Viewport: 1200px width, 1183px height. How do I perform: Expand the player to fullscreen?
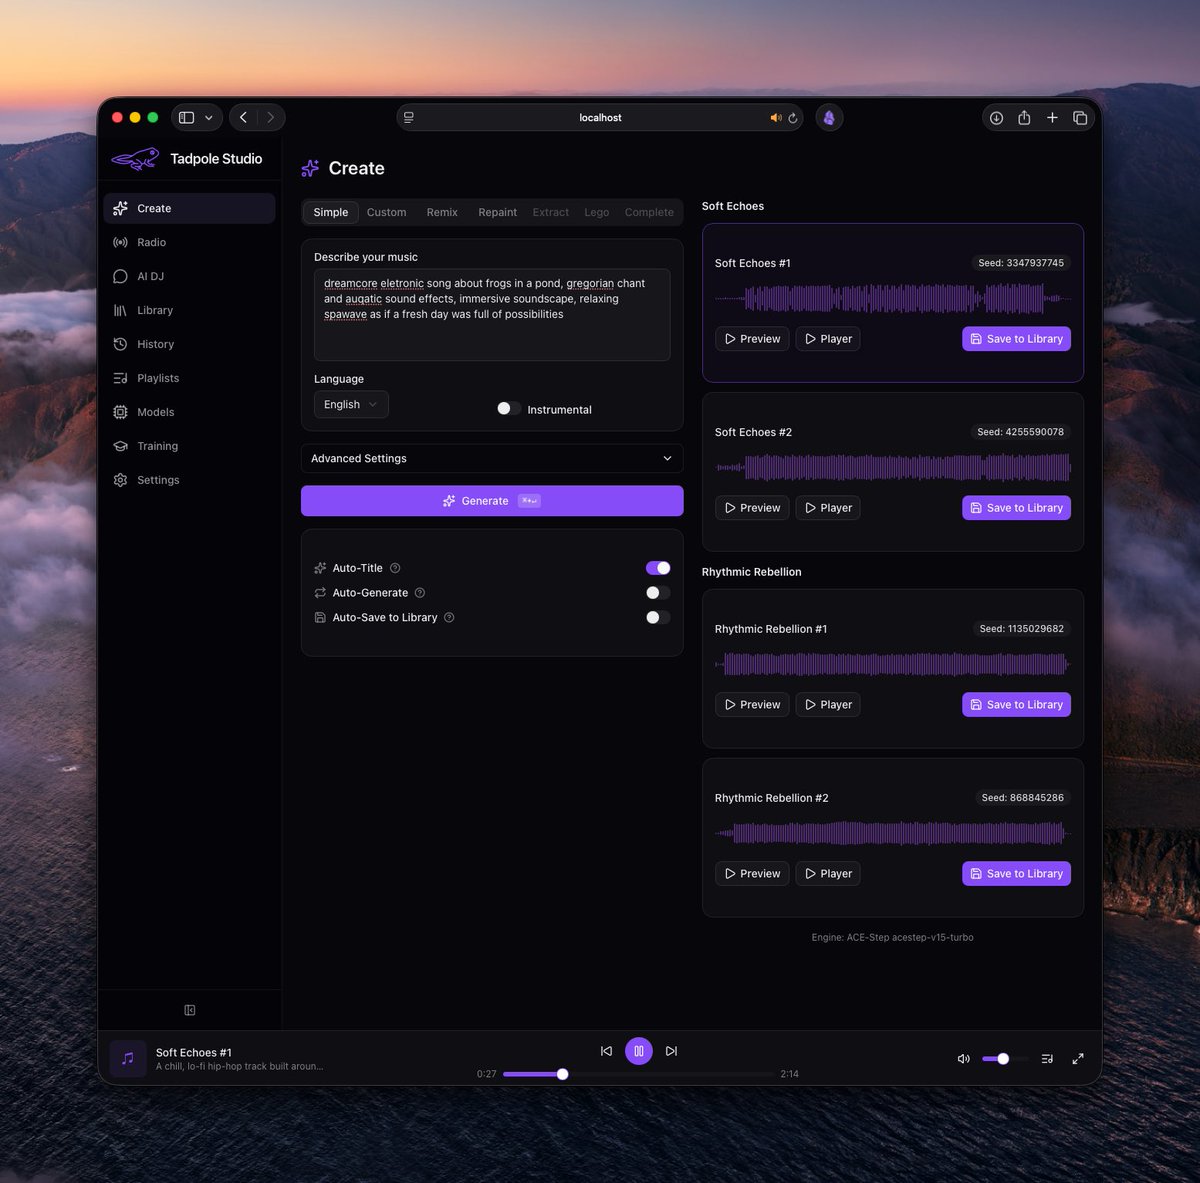point(1078,1059)
